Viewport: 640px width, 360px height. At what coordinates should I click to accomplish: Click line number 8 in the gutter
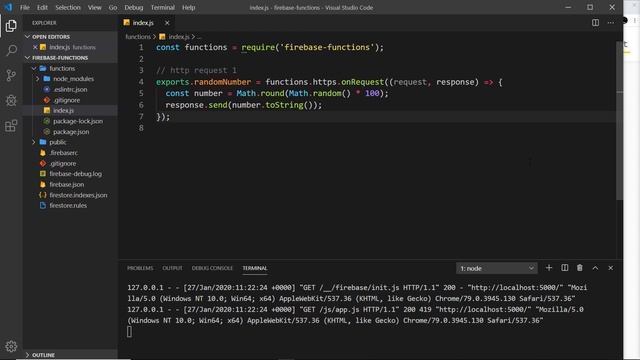[141, 128]
